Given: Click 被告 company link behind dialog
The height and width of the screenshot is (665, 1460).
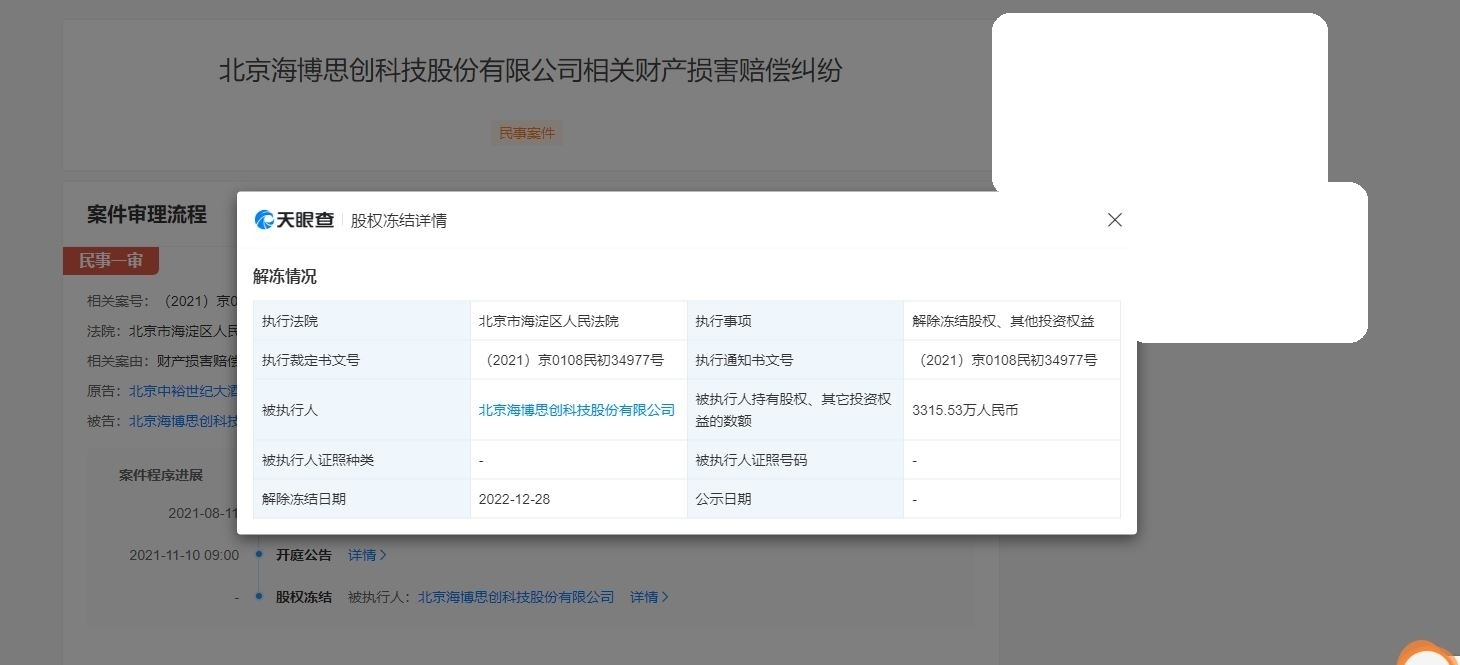Looking at the screenshot, I should tap(183, 421).
